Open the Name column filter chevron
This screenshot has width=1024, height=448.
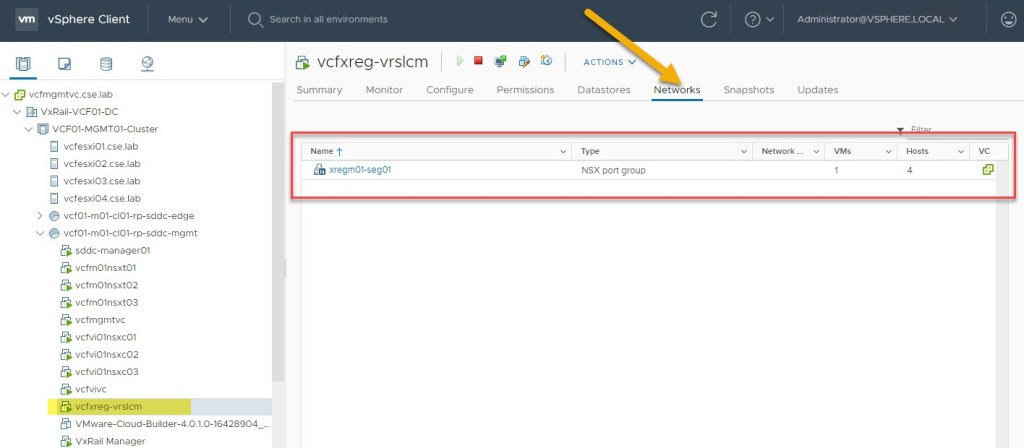tap(564, 152)
